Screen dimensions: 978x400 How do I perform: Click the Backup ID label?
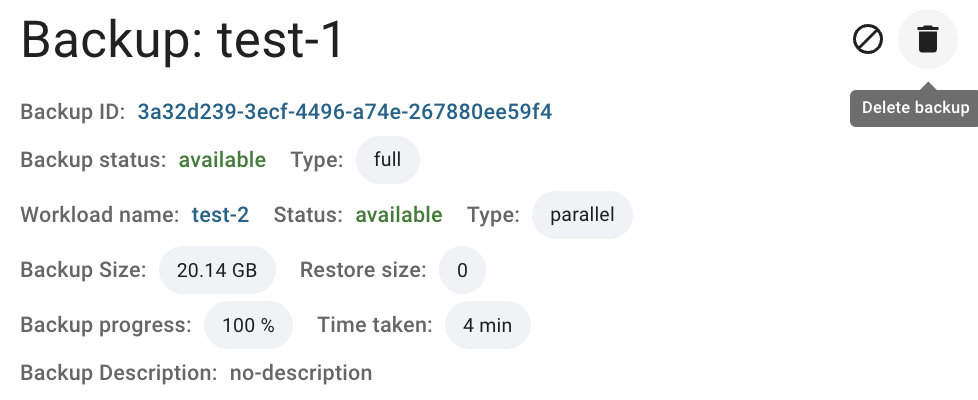tap(73, 112)
